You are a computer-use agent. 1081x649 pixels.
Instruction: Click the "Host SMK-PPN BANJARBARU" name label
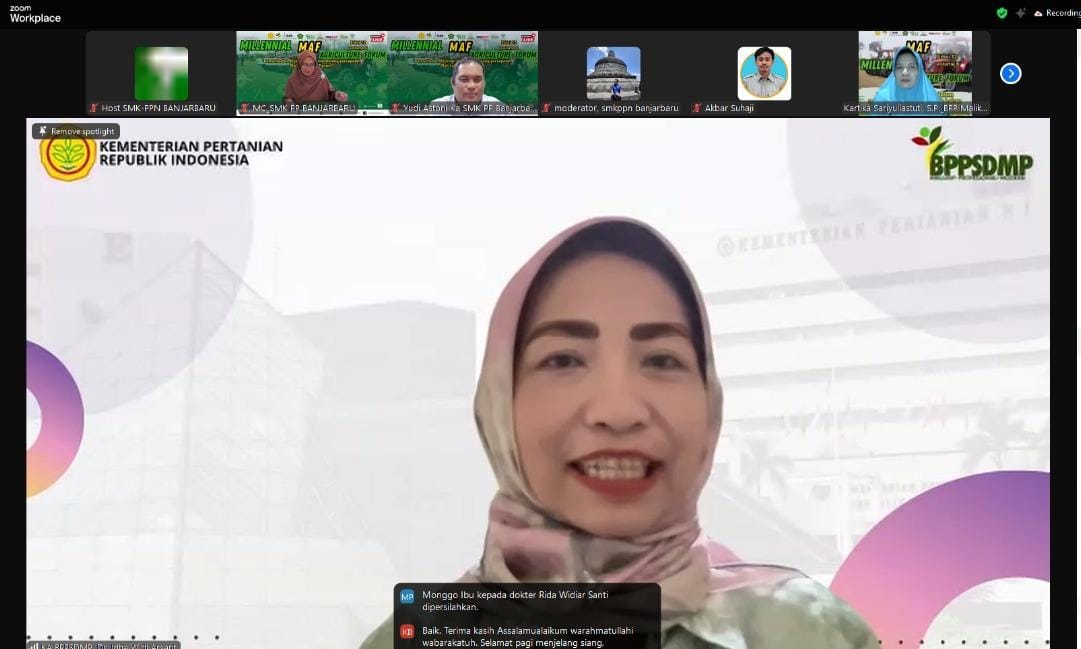point(159,108)
